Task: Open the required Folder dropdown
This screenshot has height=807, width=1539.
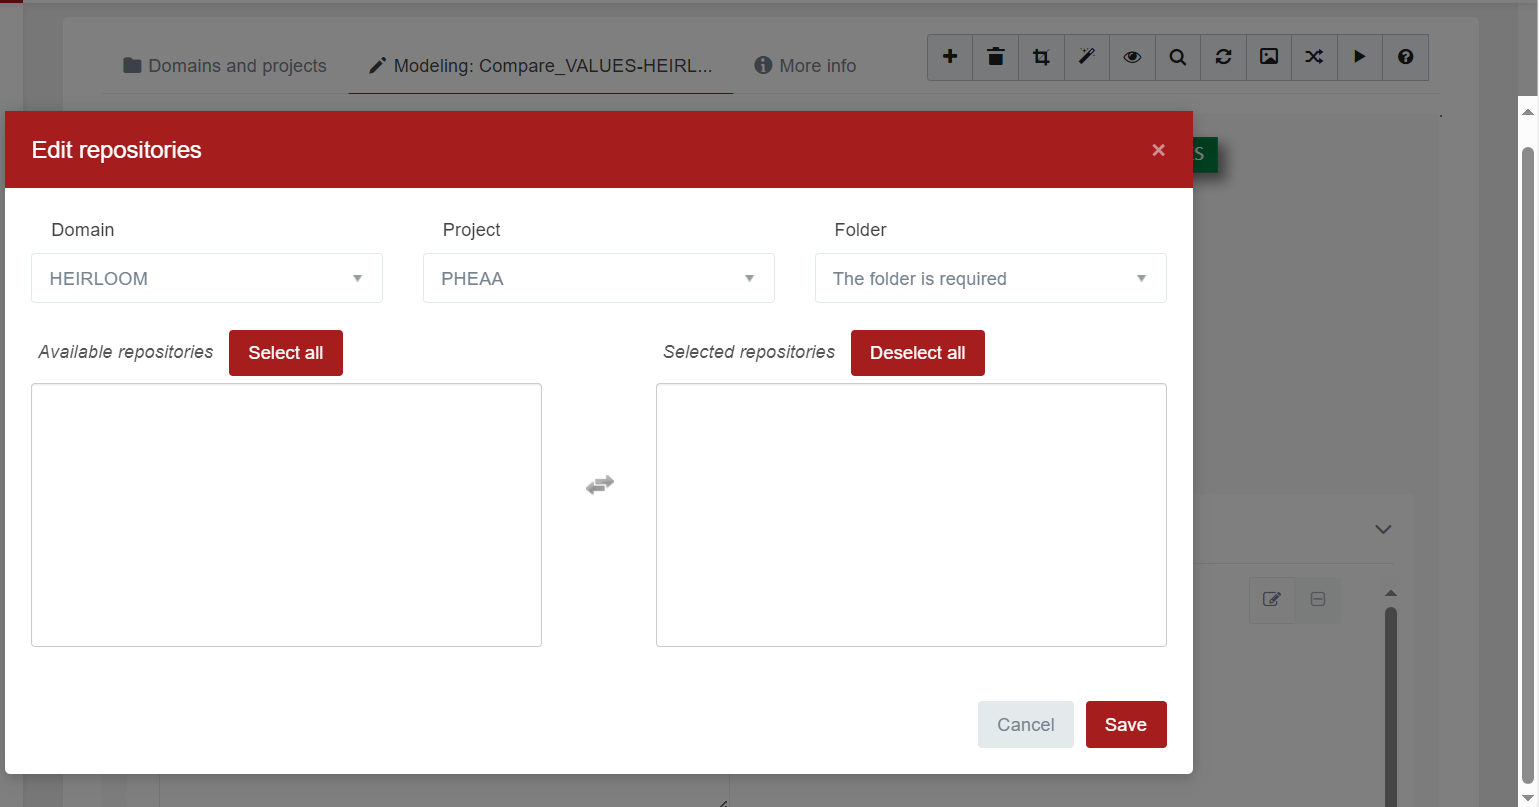Action: (x=989, y=278)
